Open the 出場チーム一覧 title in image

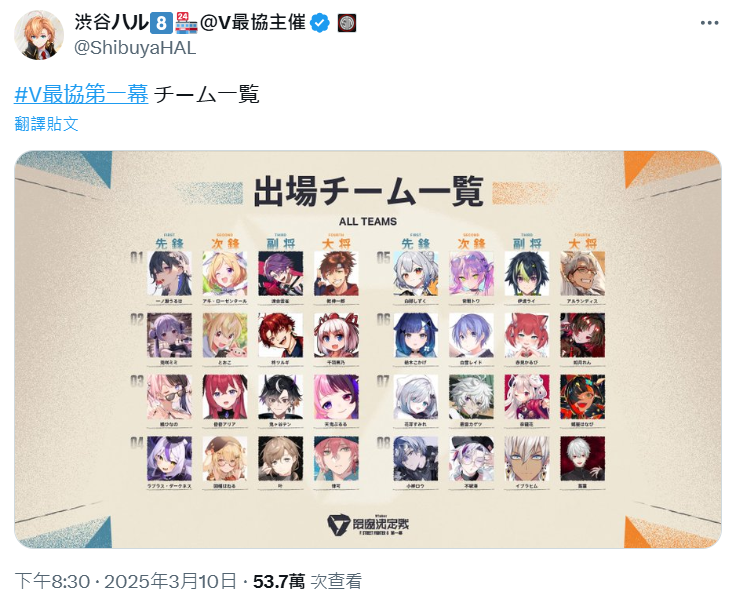coord(368,192)
